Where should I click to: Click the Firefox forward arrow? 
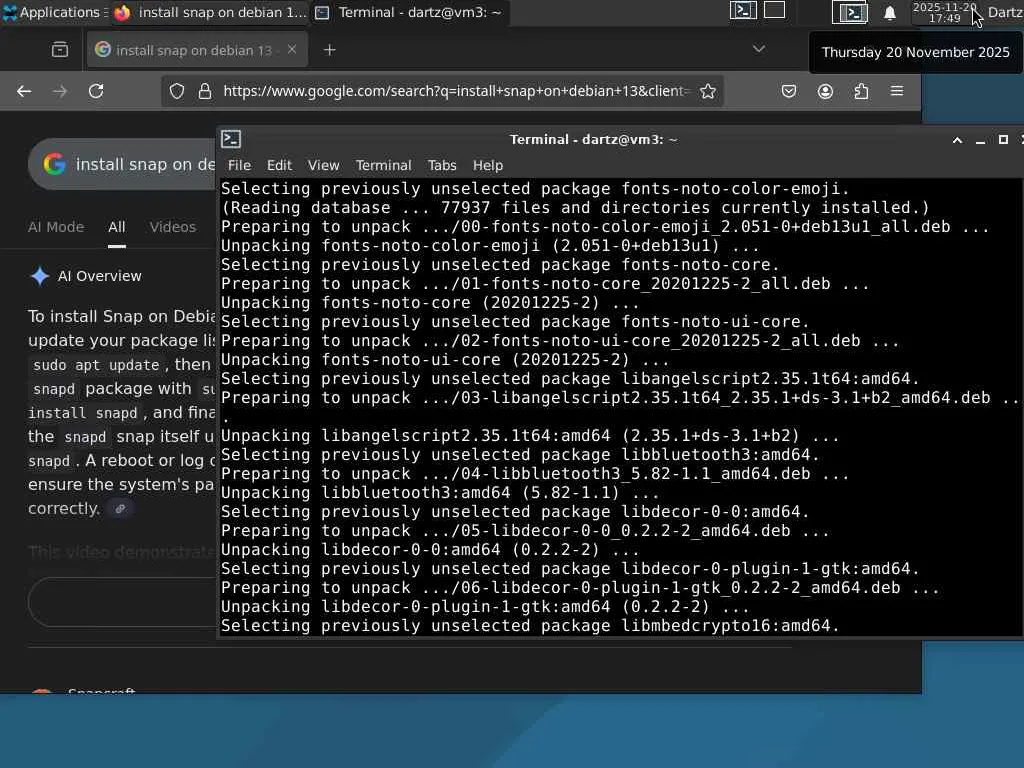60,91
